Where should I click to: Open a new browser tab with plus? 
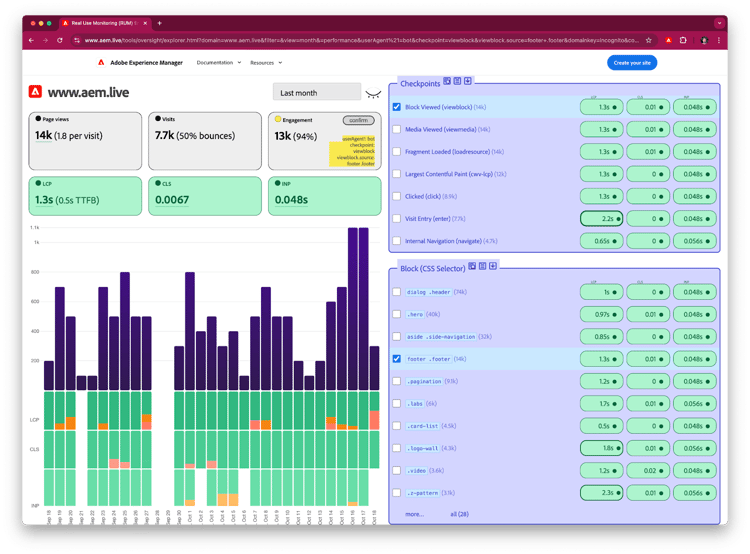pyautogui.click(x=160, y=23)
